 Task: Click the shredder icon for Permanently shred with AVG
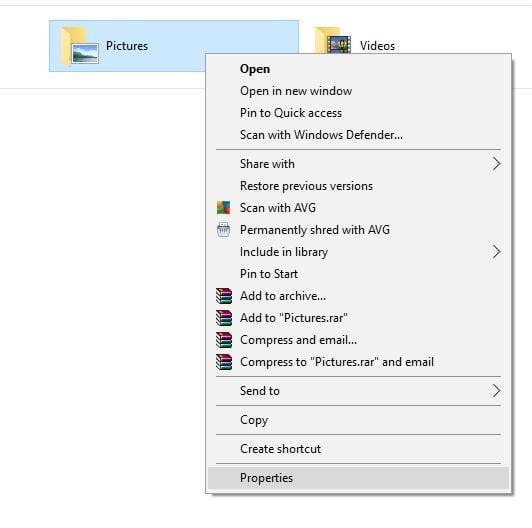(223, 230)
